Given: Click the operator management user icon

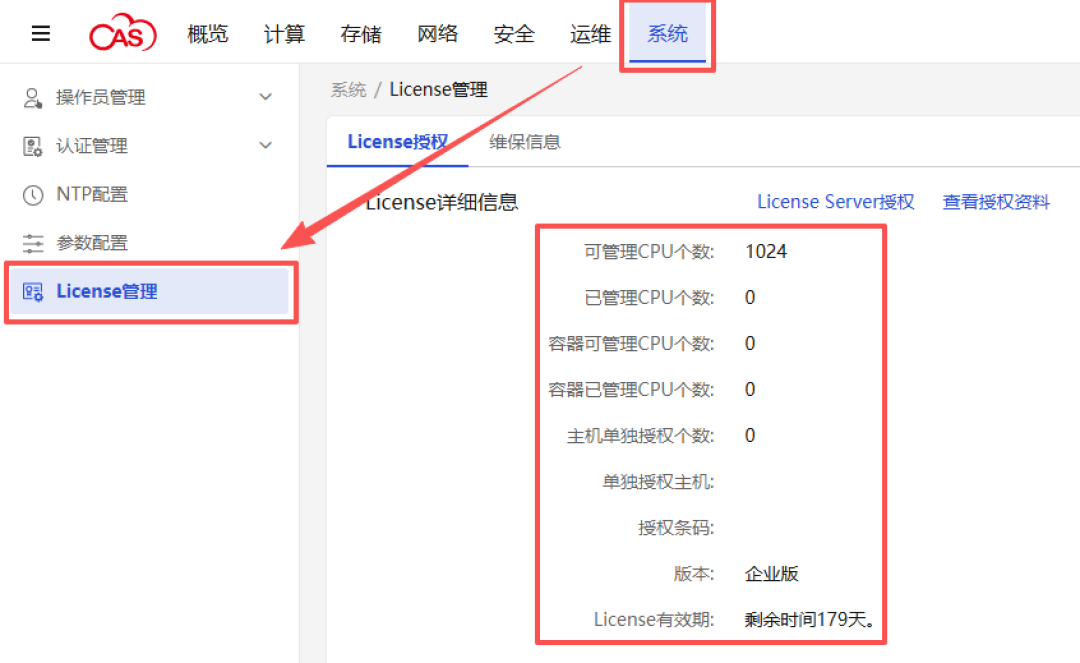Looking at the screenshot, I should tap(32, 98).
